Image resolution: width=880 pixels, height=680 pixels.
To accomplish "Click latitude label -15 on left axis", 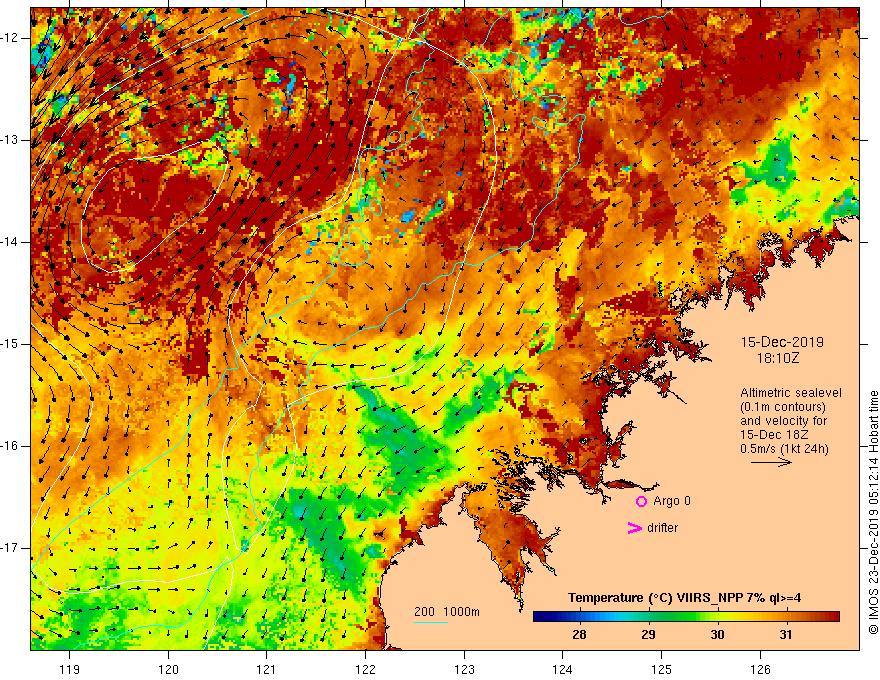I will pyautogui.click(x=10, y=344).
